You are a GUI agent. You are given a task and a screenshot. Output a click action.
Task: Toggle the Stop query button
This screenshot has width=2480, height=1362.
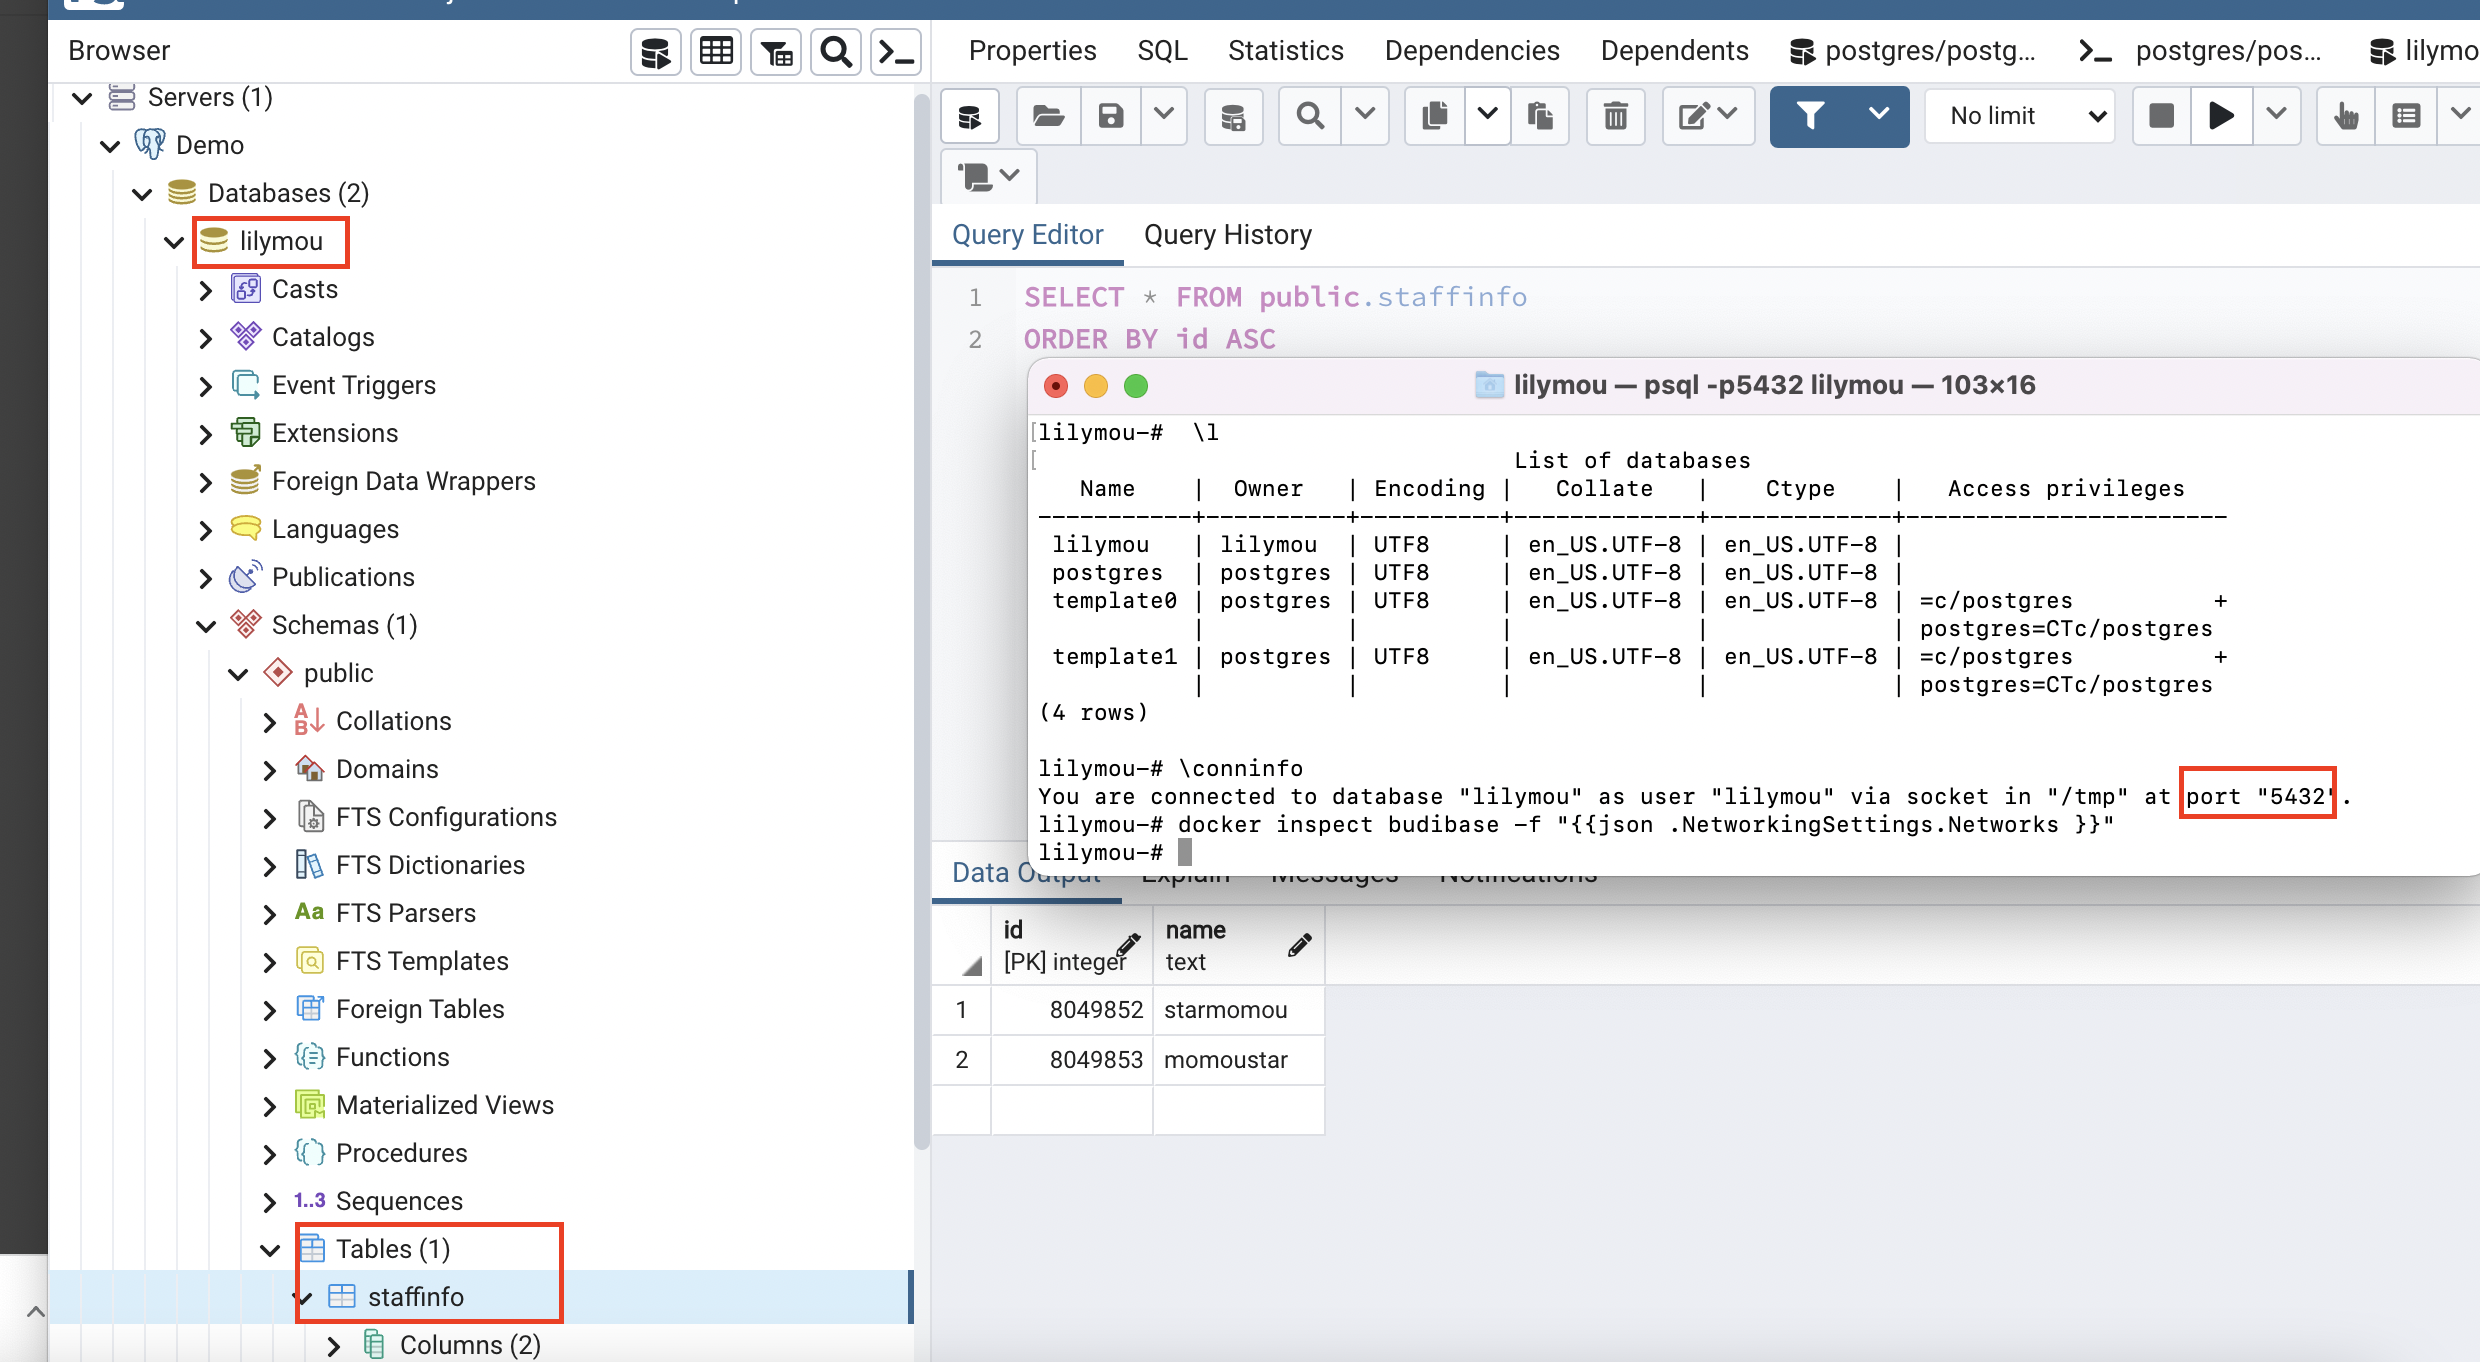click(x=2160, y=115)
